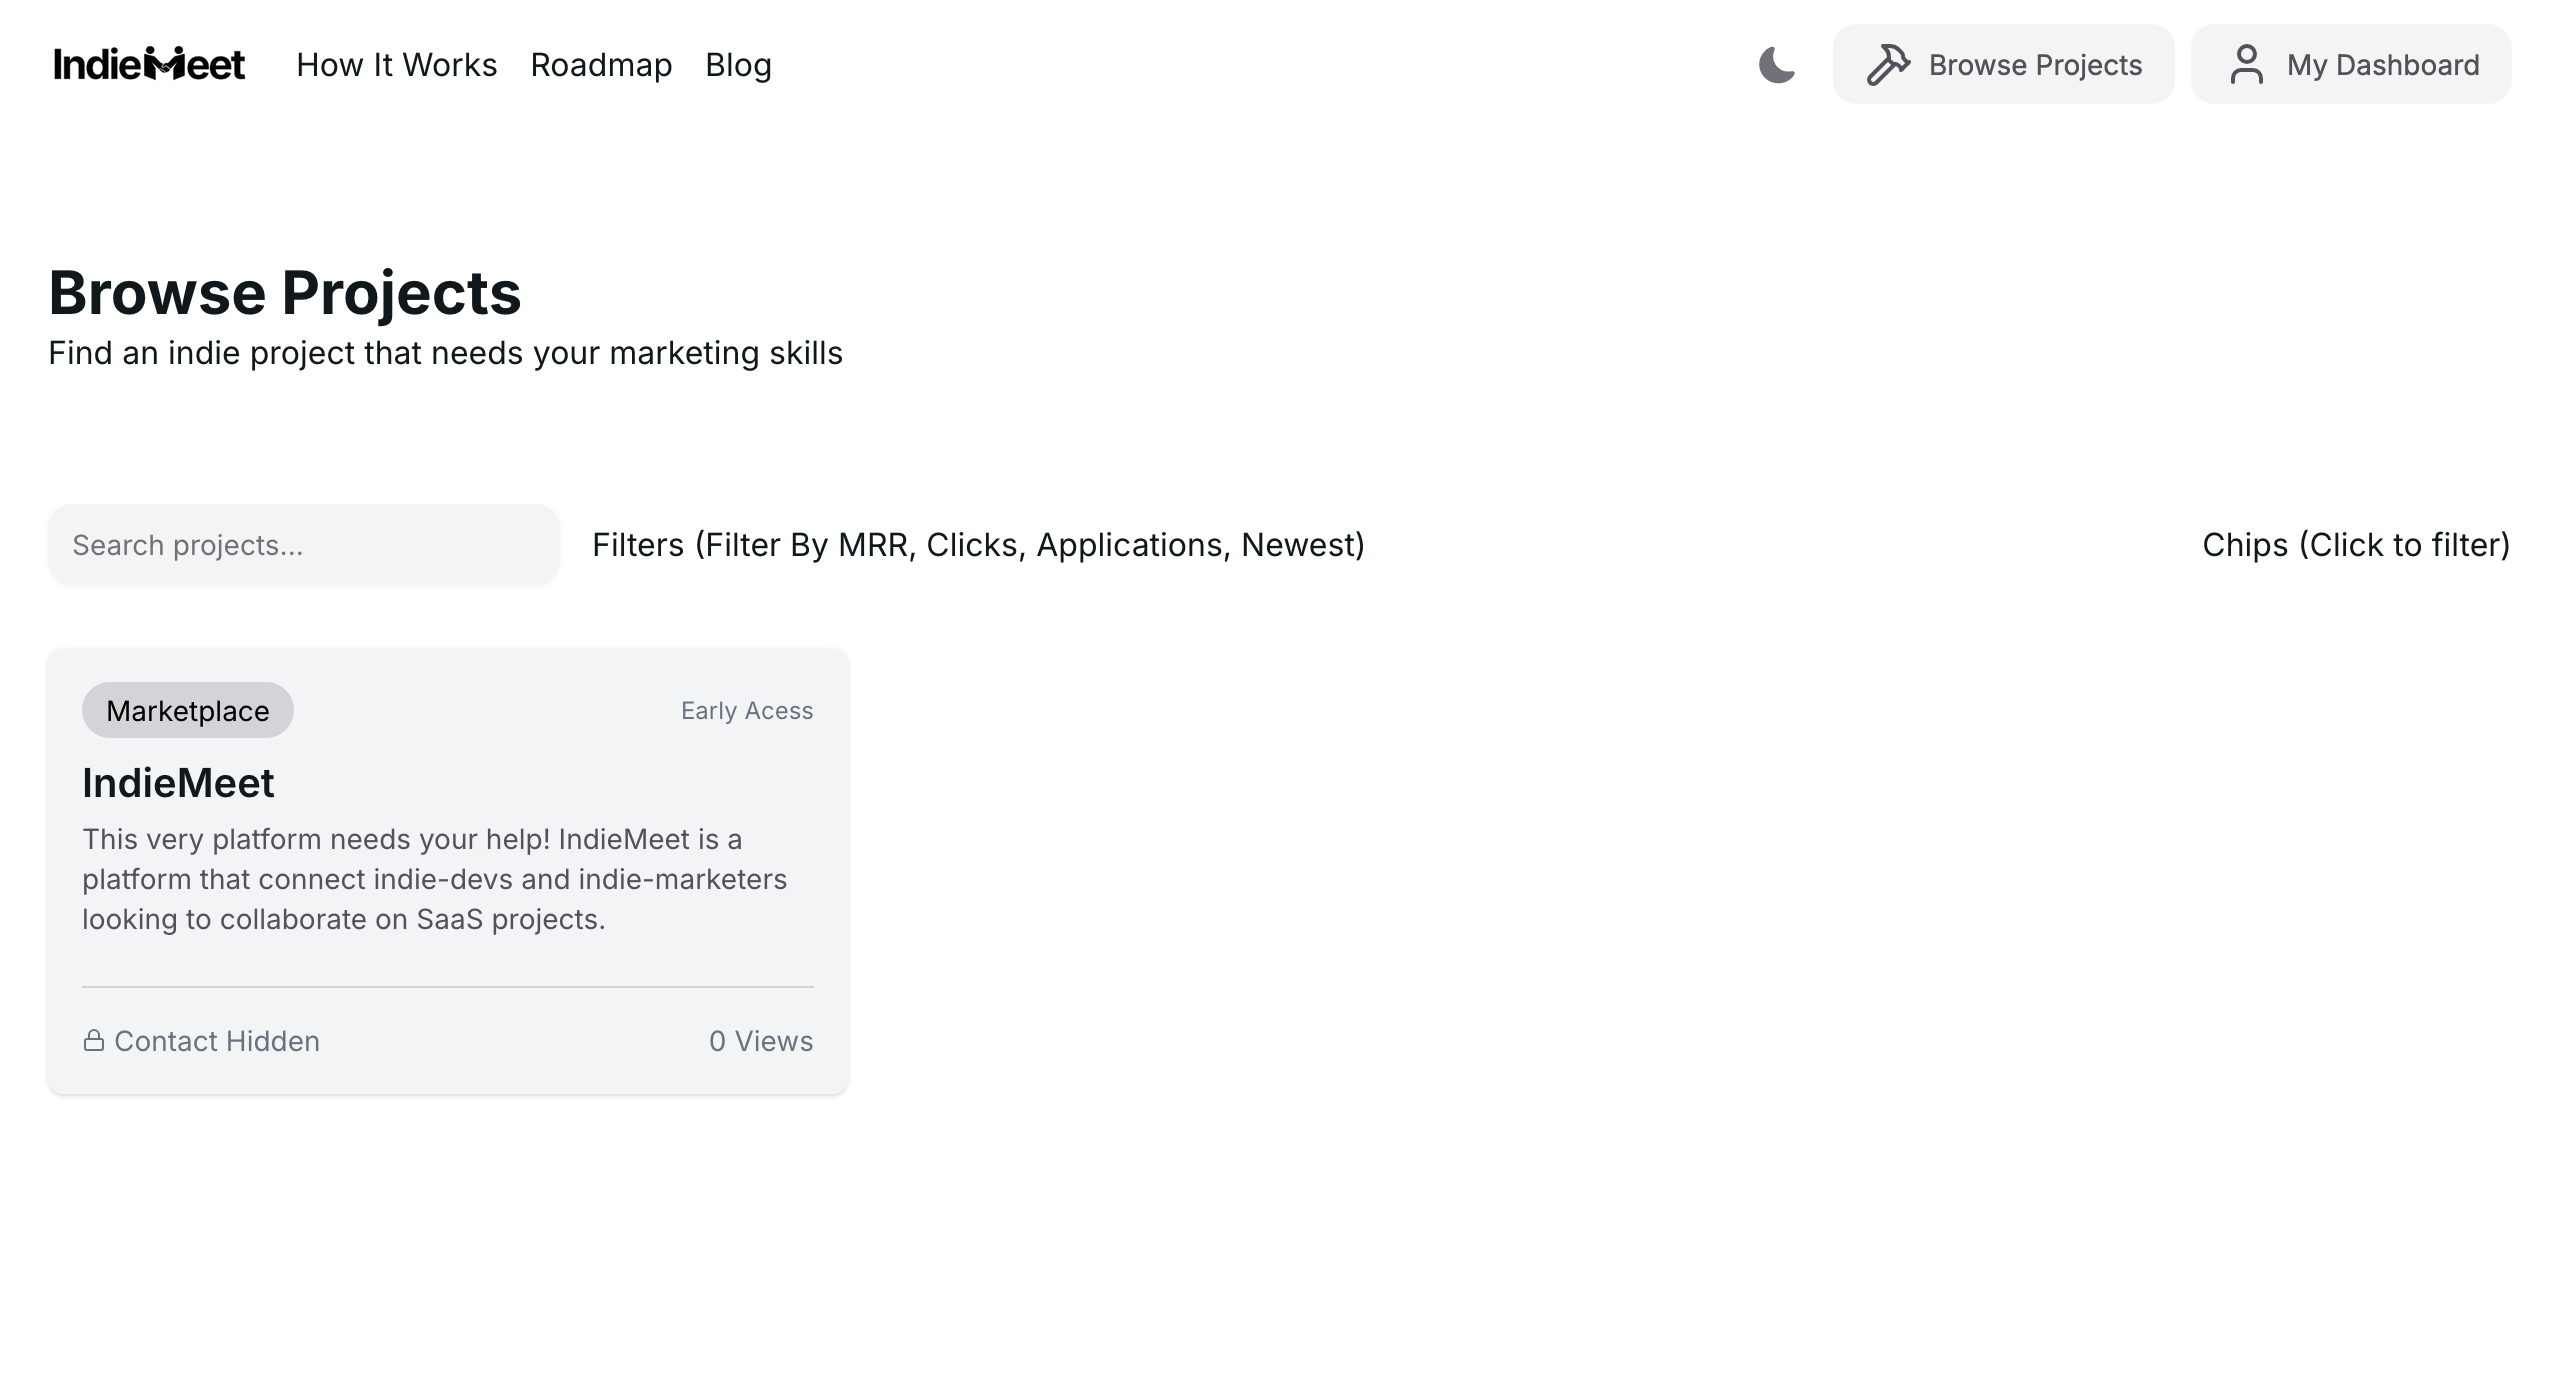Viewport: 2560px width, 1376px height.
Task: Navigate to the Roadmap page
Action: pyautogui.click(x=600, y=64)
